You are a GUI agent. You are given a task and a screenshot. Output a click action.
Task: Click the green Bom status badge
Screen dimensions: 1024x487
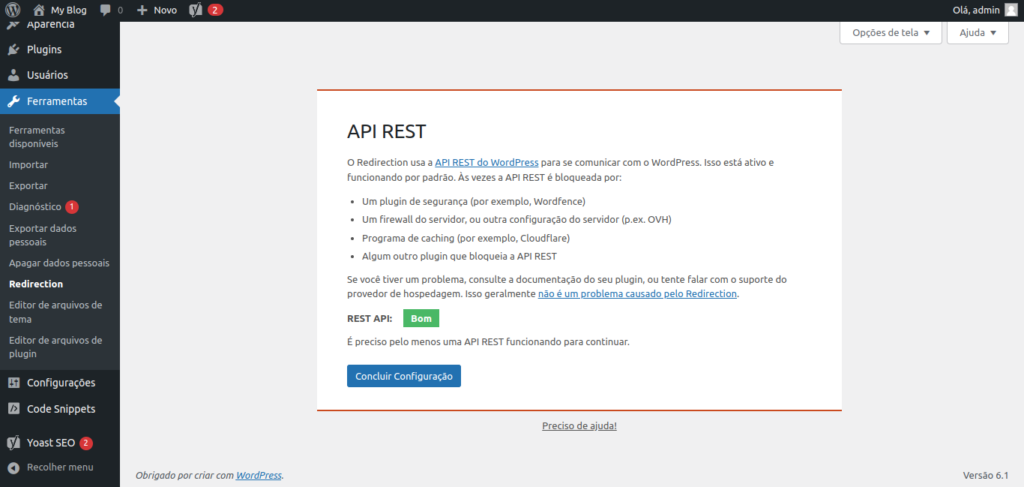[421, 319]
